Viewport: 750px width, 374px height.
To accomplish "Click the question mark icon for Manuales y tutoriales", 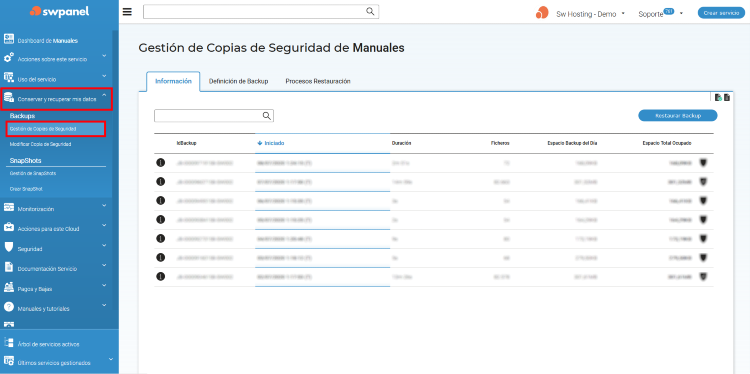I will pyautogui.click(x=9, y=307).
